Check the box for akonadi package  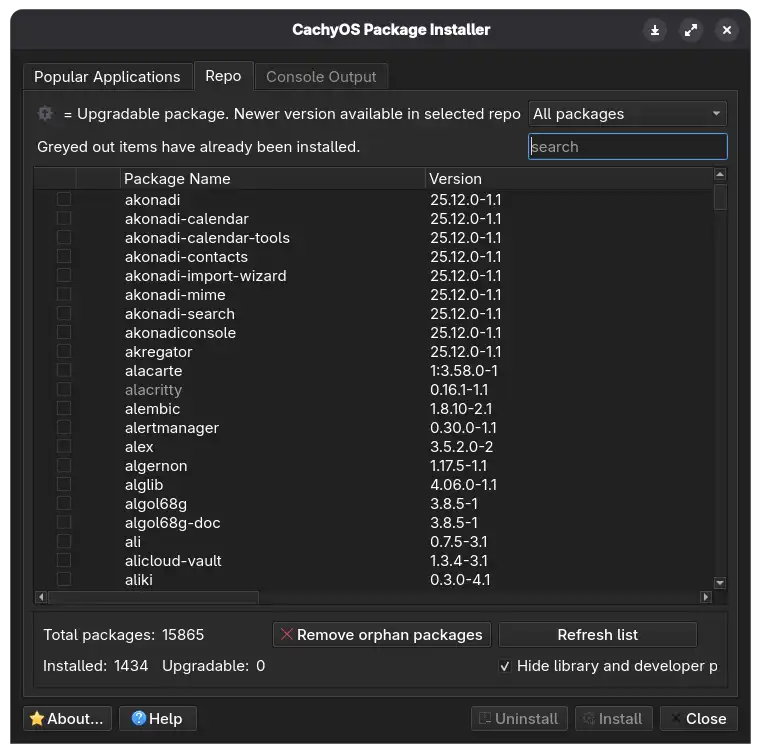[x=64, y=200]
